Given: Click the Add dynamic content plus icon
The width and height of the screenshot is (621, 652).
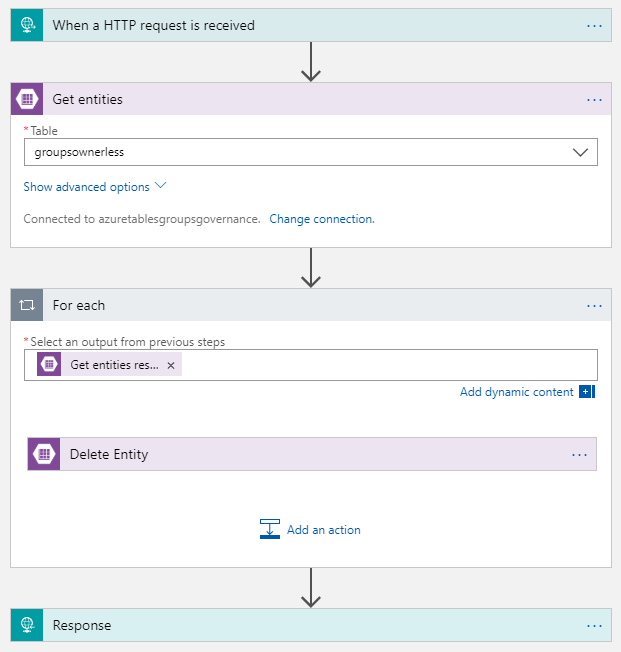Looking at the screenshot, I should coord(587,392).
